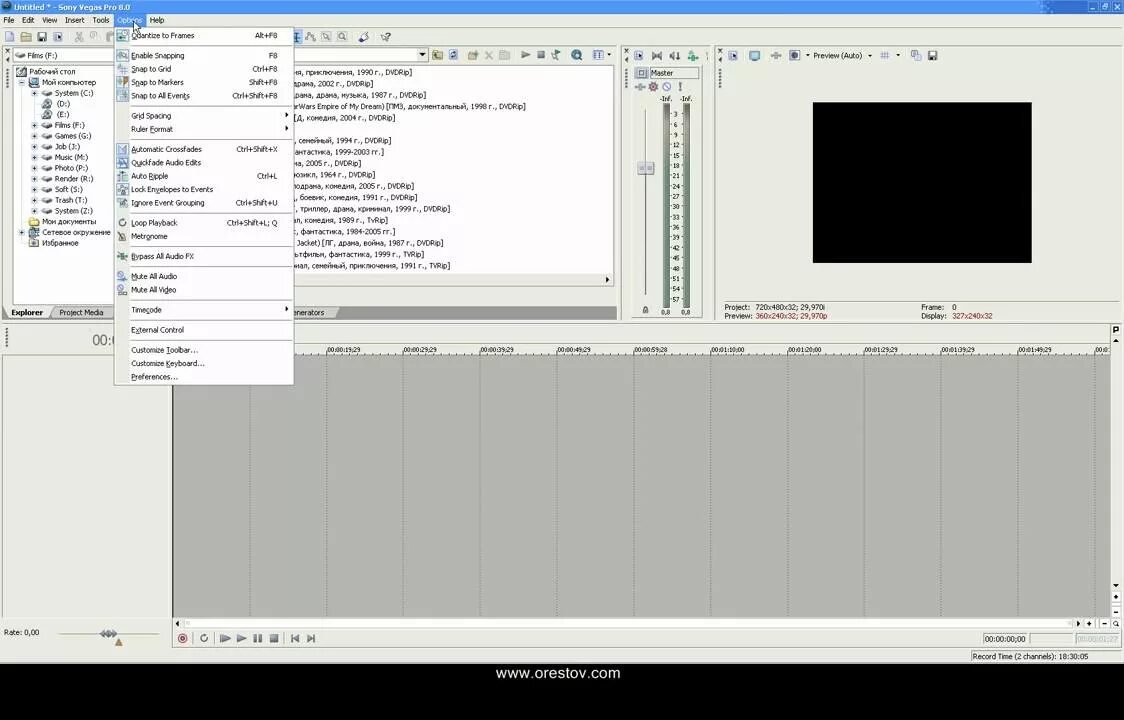Open Master Bus audio properties icon
1124x720 pixels.
click(639, 55)
